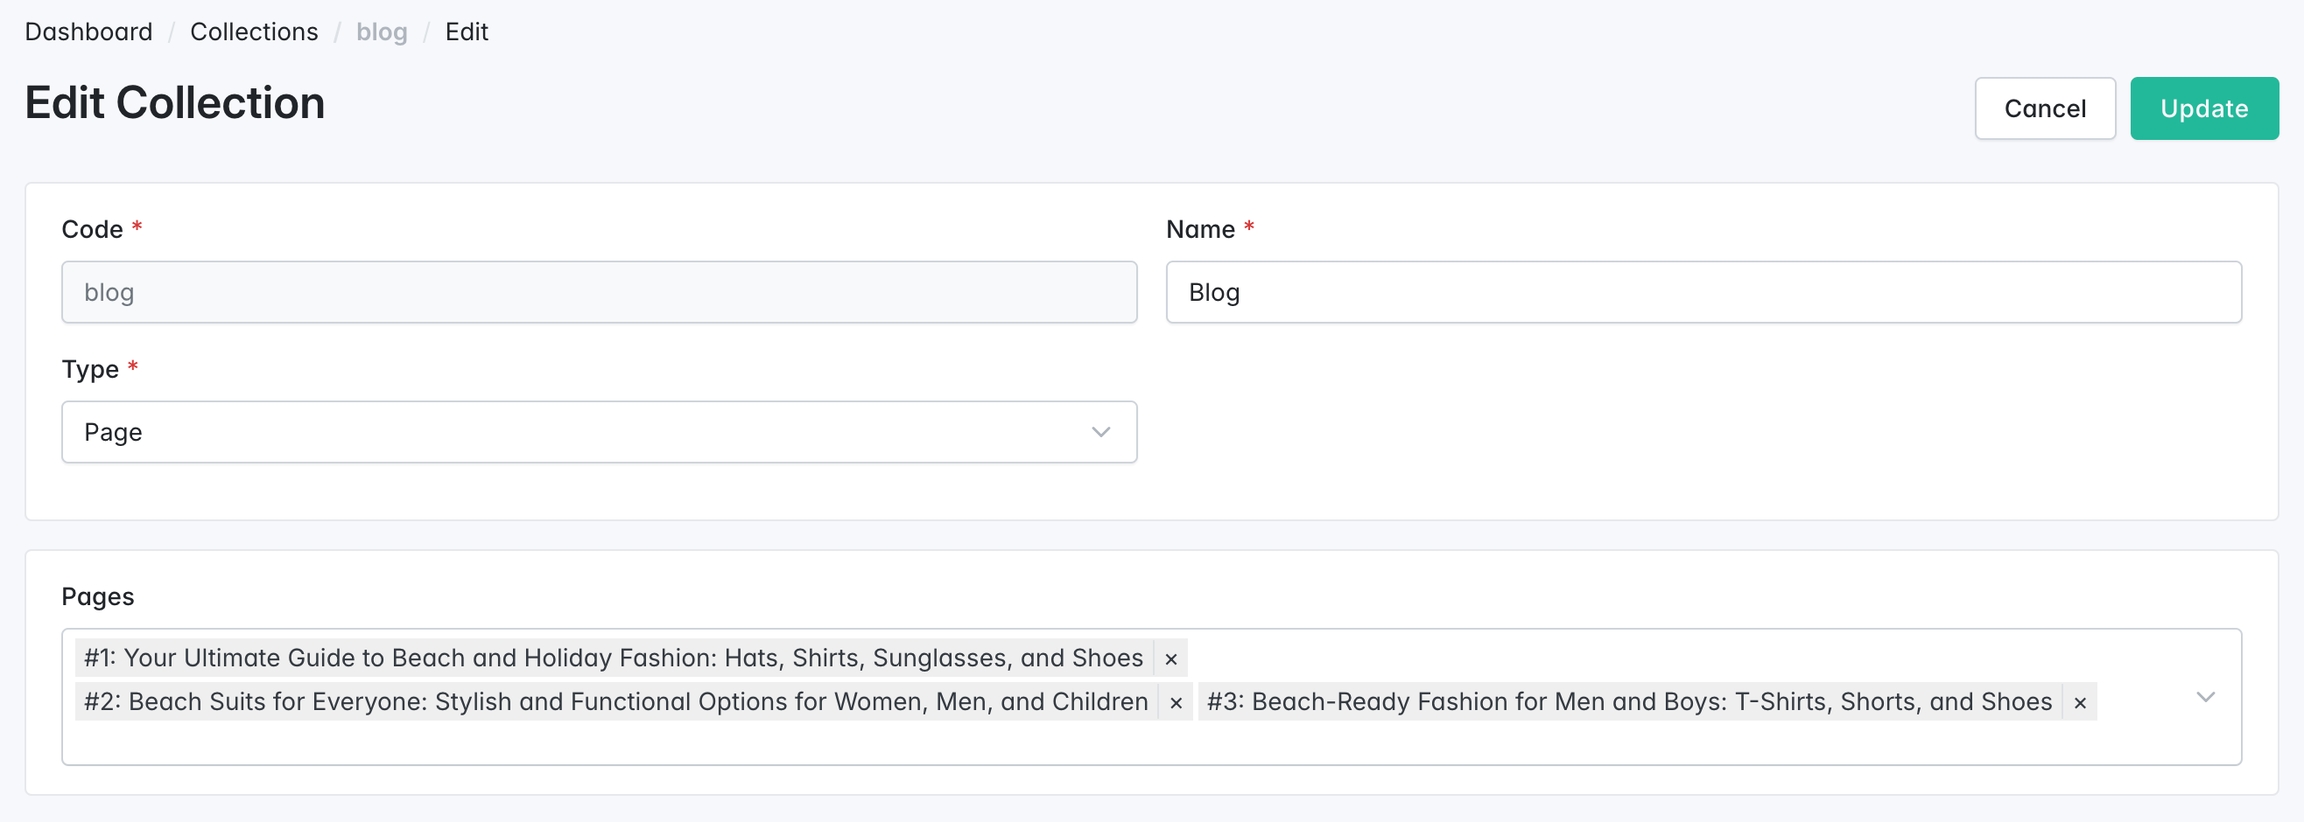Remove page #1 Ultimate Guide tag
The image size is (2304, 822).
pyautogui.click(x=1170, y=659)
